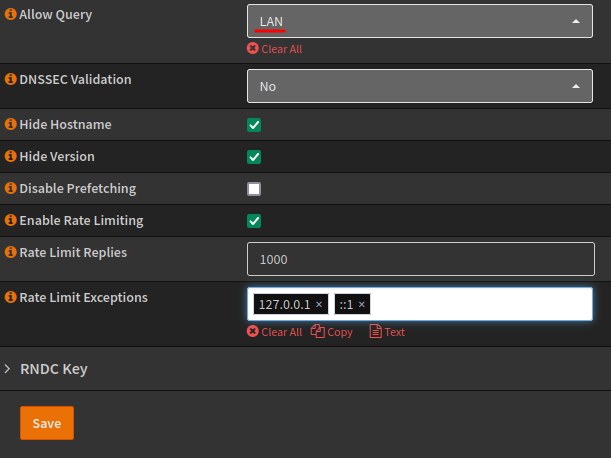Click the Copy clipboard icon

pos(318,331)
